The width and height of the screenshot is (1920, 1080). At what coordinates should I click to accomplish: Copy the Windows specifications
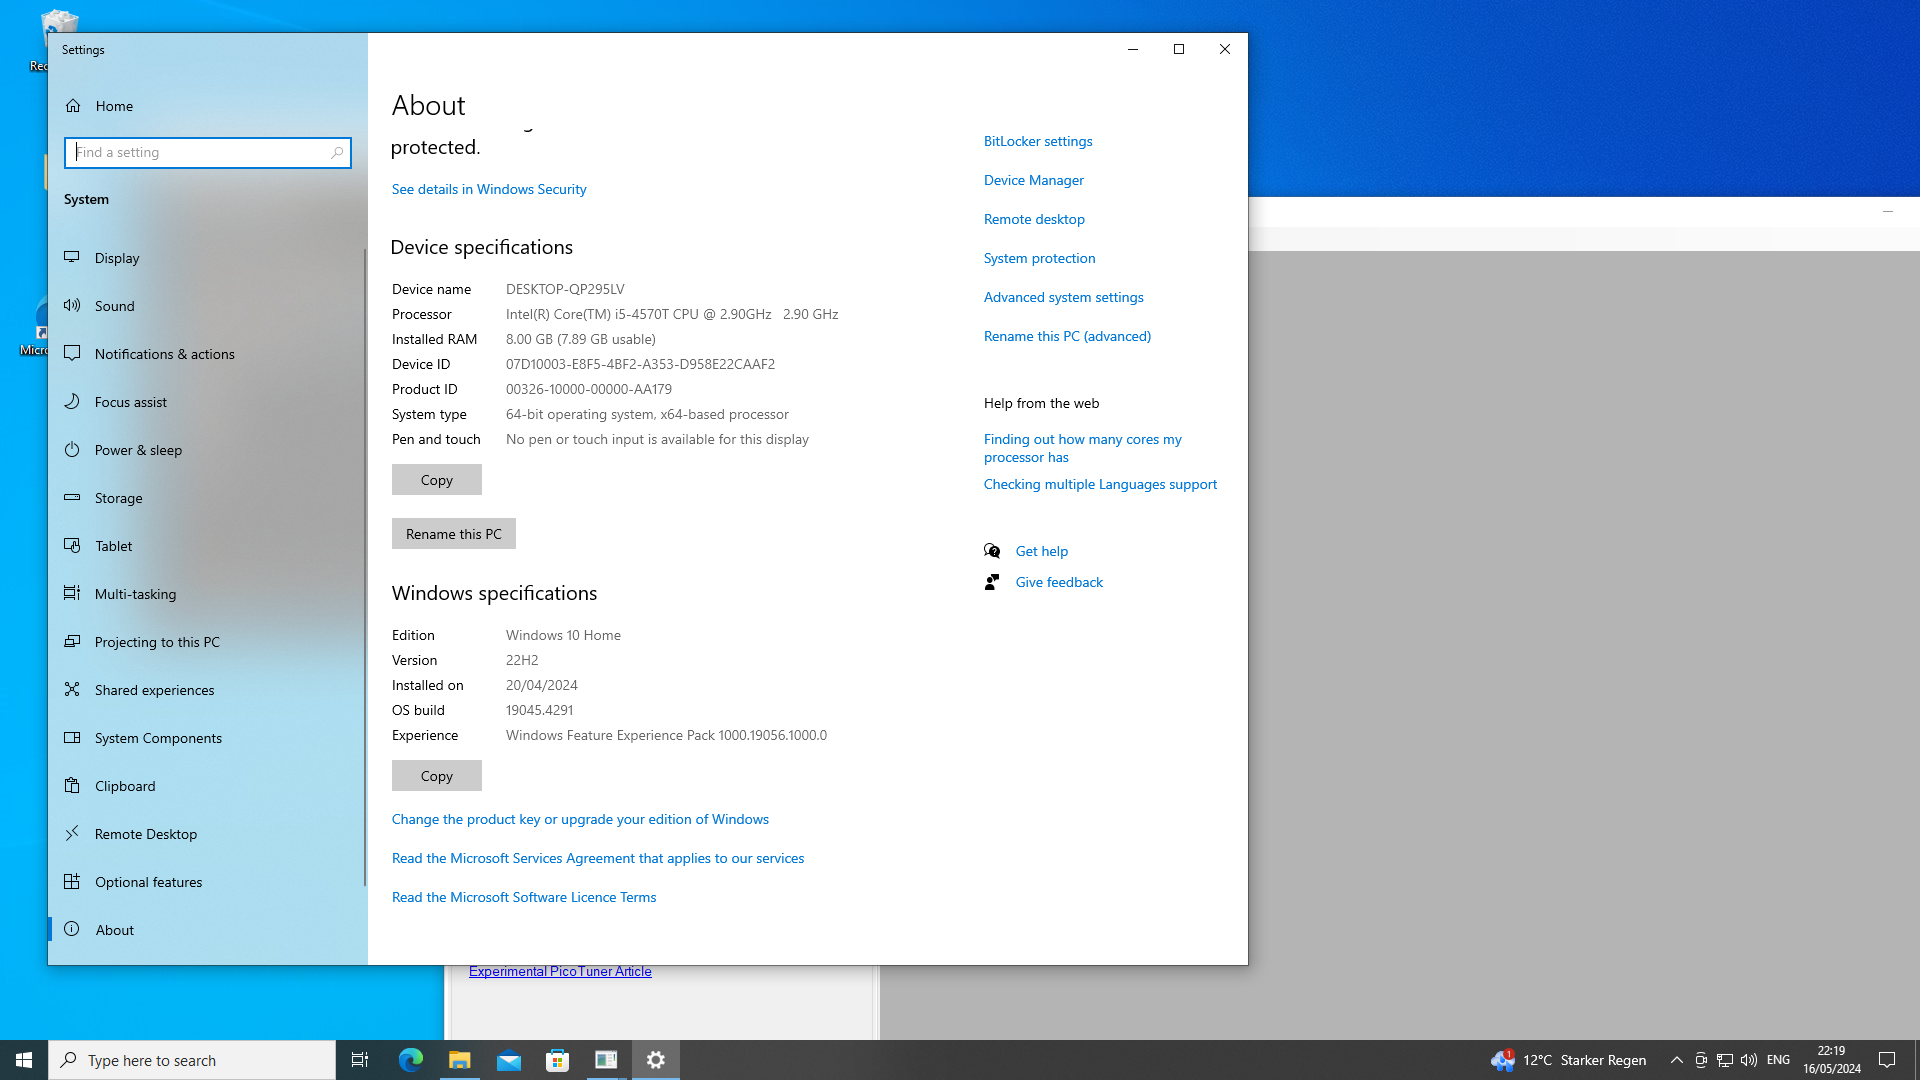pos(436,776)
